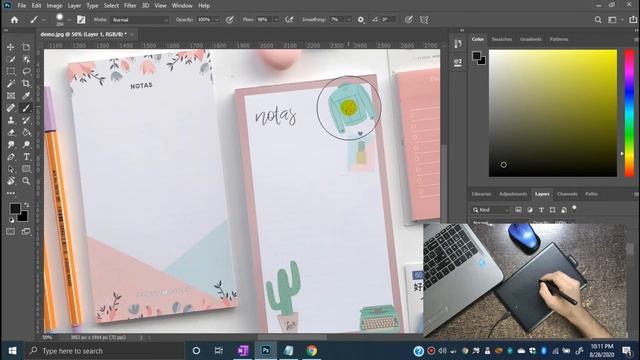
Task: Open the Edit Toolbar three-dots menu
Action: click(11, 193)
